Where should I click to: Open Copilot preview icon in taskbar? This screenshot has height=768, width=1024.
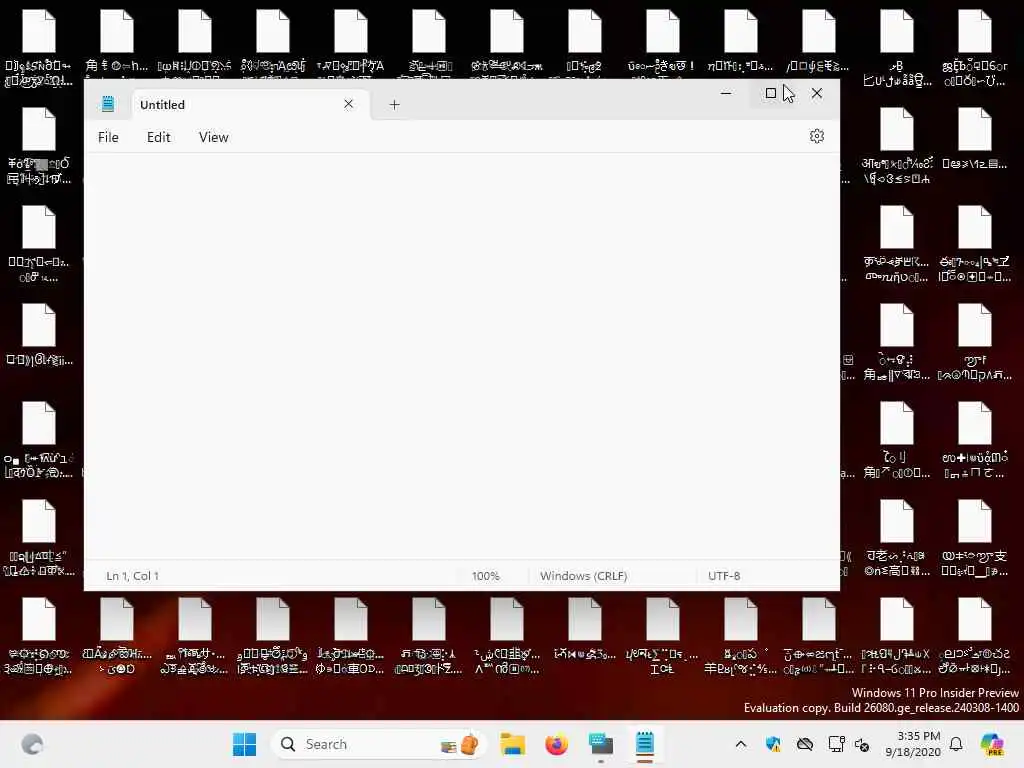tap(993, 744)
